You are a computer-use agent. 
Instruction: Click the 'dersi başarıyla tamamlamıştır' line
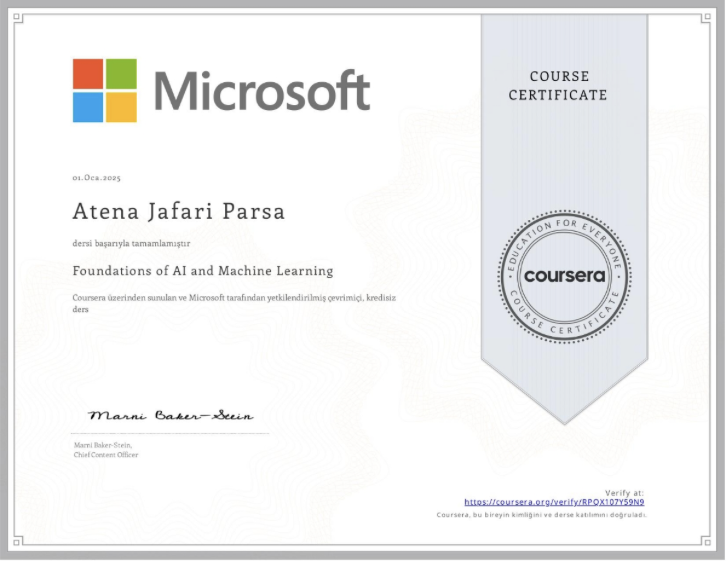point(131,244)
